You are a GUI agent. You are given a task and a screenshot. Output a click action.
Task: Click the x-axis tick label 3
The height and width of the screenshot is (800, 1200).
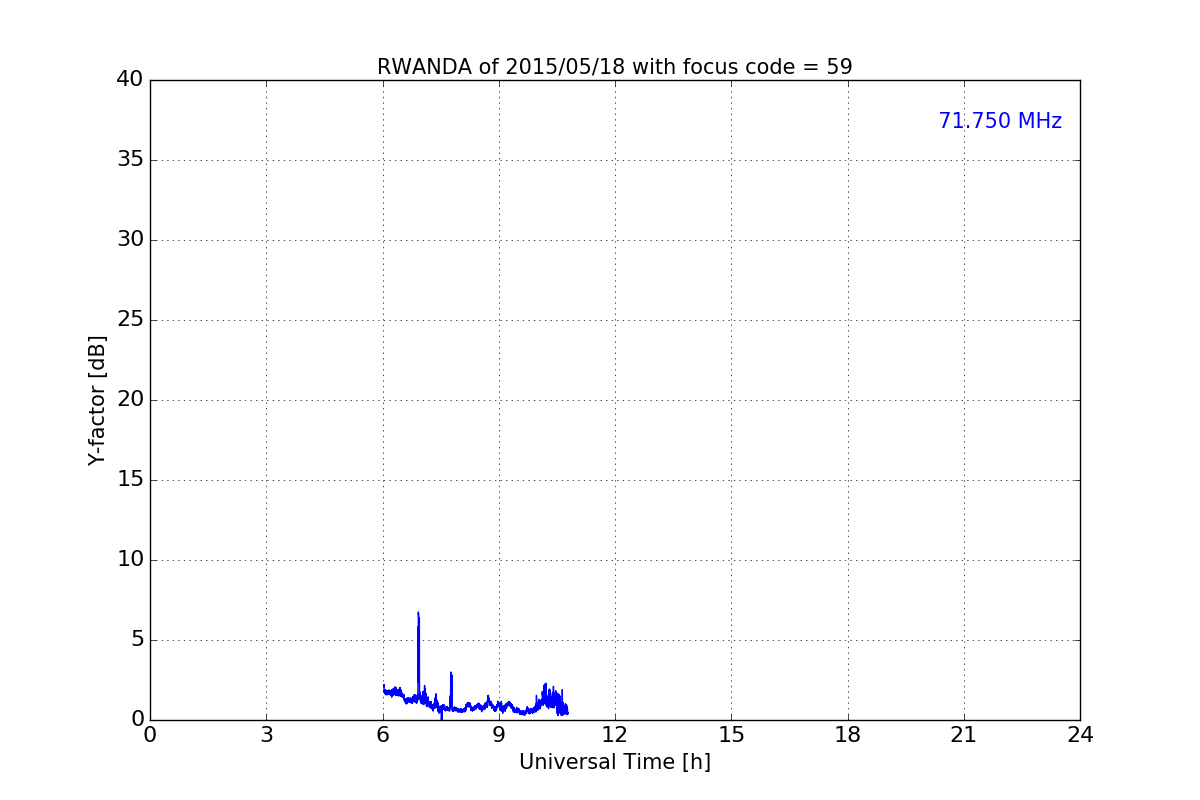click(x=266, y=734)
